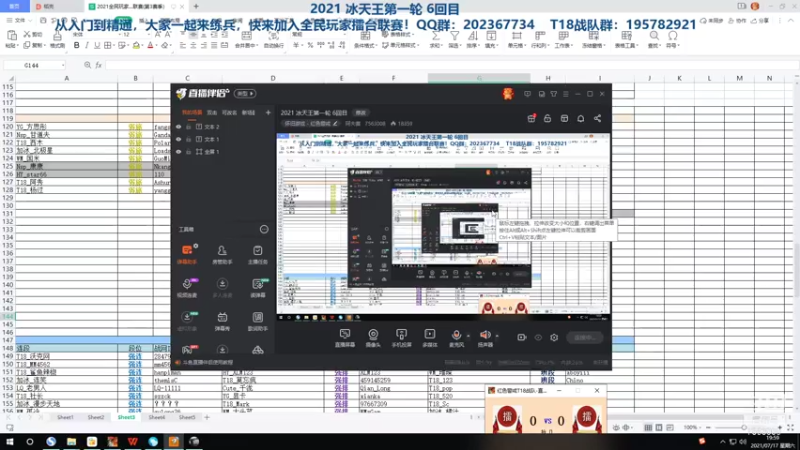Toggle visibility of the 全屏 1 source

[179, 152]
